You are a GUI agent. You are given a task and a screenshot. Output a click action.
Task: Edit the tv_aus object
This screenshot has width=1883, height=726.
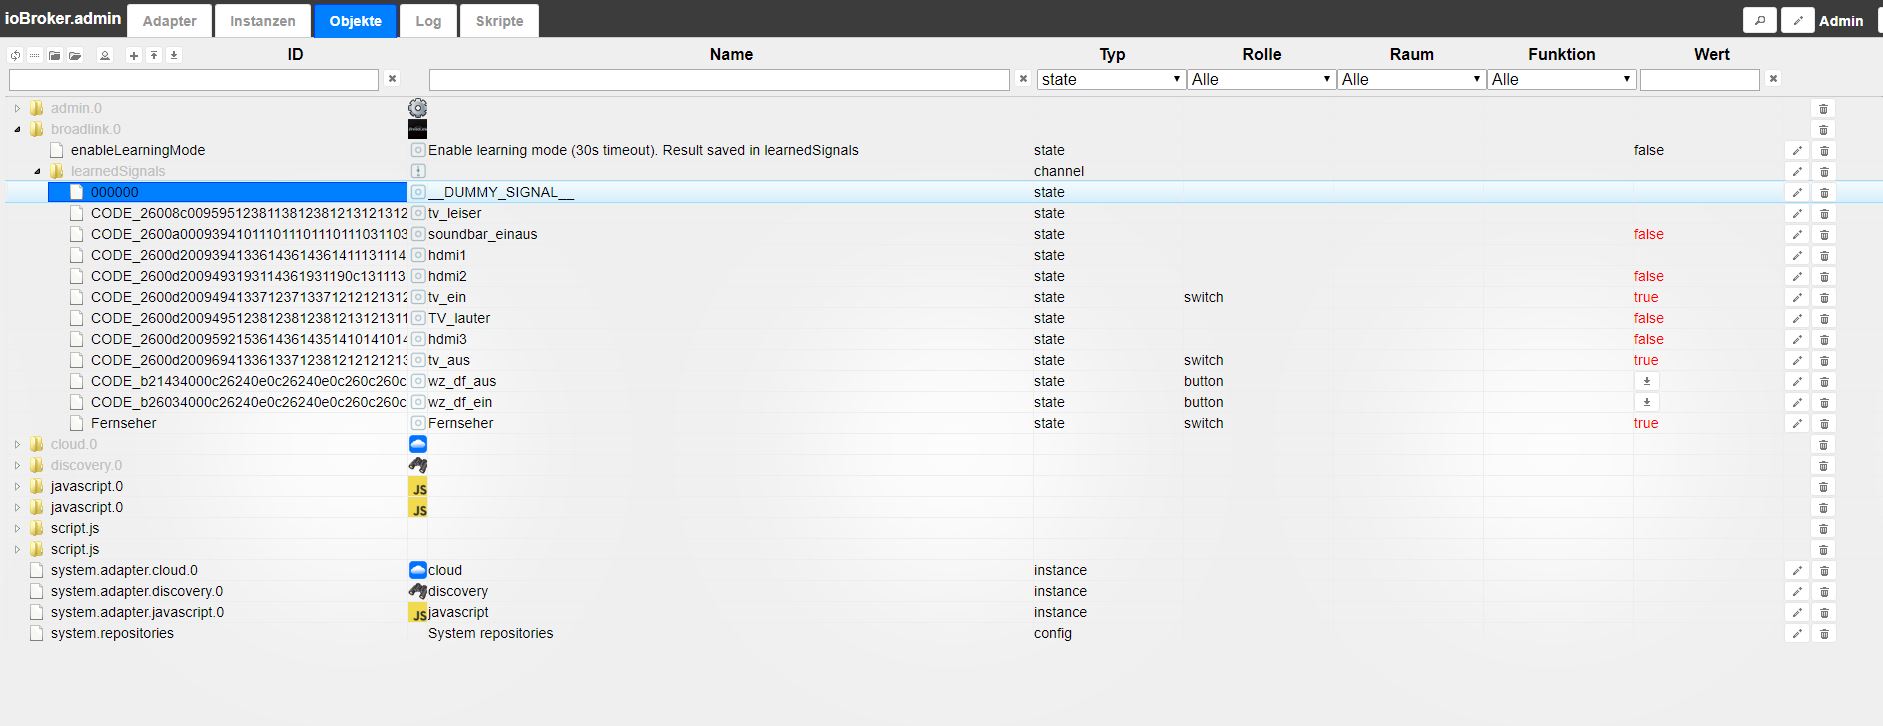click(1797, 361)
